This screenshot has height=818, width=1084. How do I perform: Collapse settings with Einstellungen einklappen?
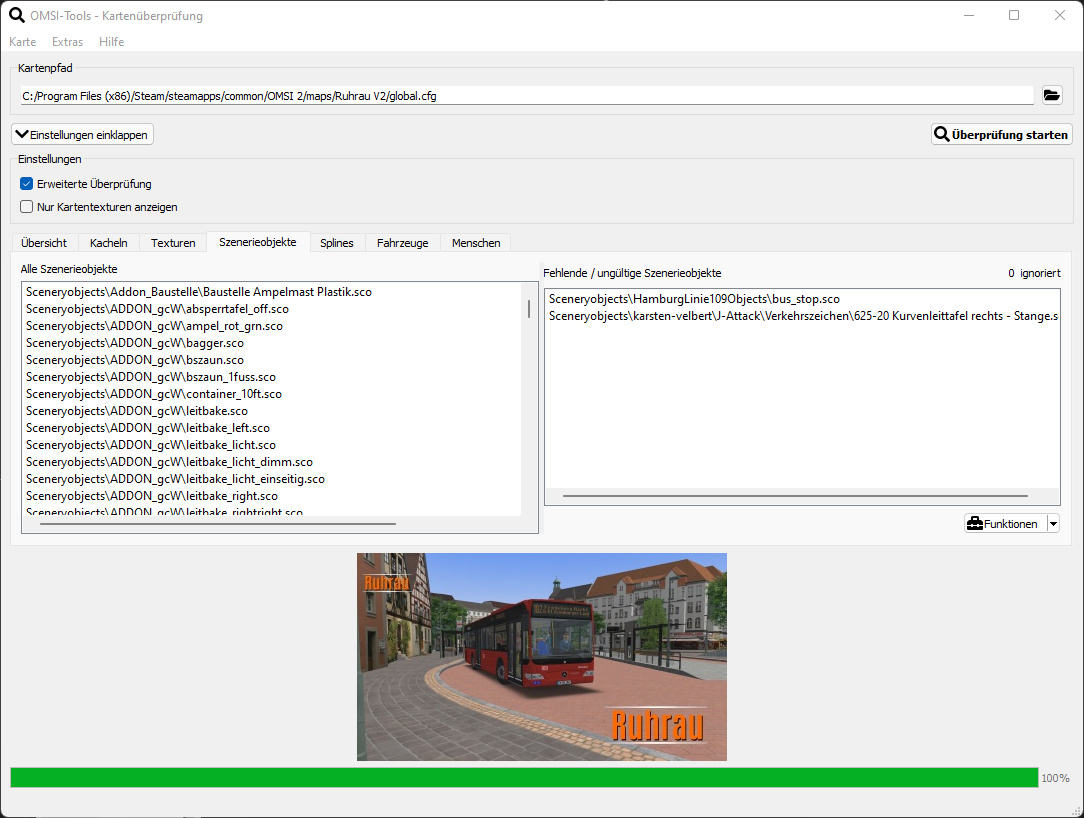83,134
